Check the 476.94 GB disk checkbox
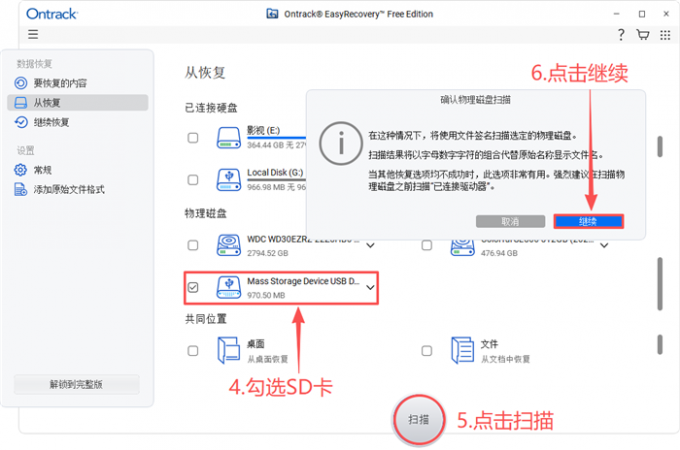Viewport: 680px width, 450px height. point(427,245)
